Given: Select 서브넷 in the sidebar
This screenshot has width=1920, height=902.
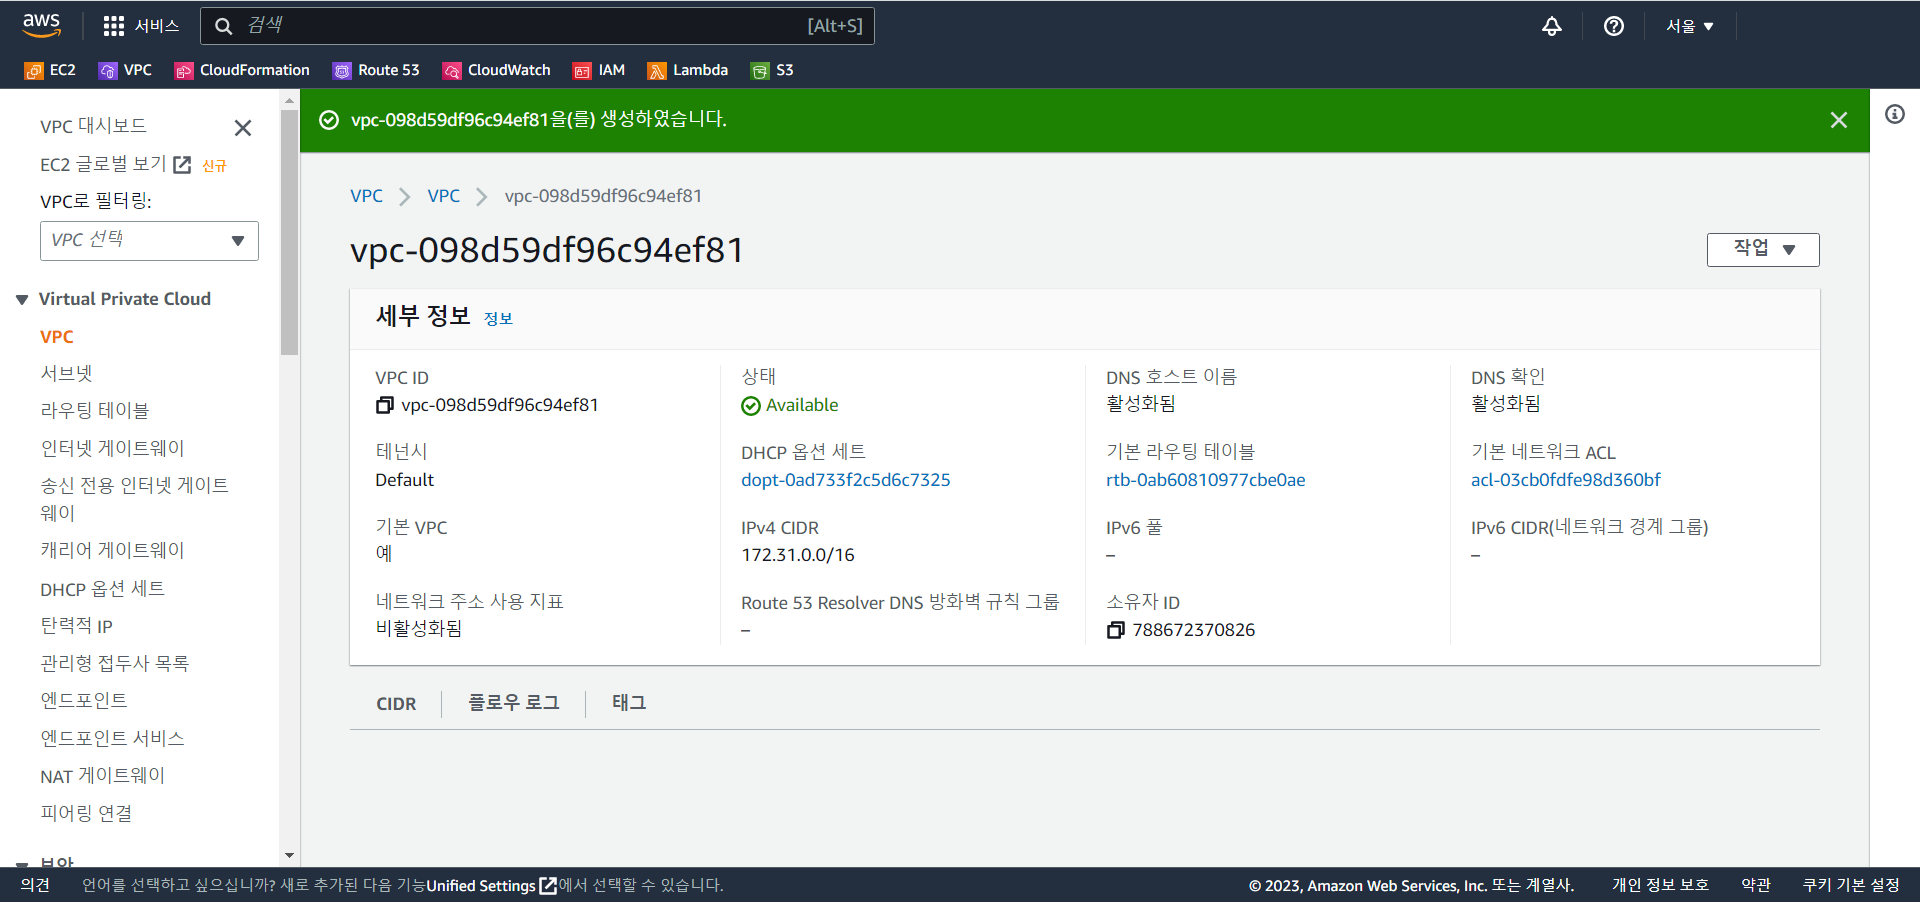Looking at the screenshot, I should (x=66, y=373).
